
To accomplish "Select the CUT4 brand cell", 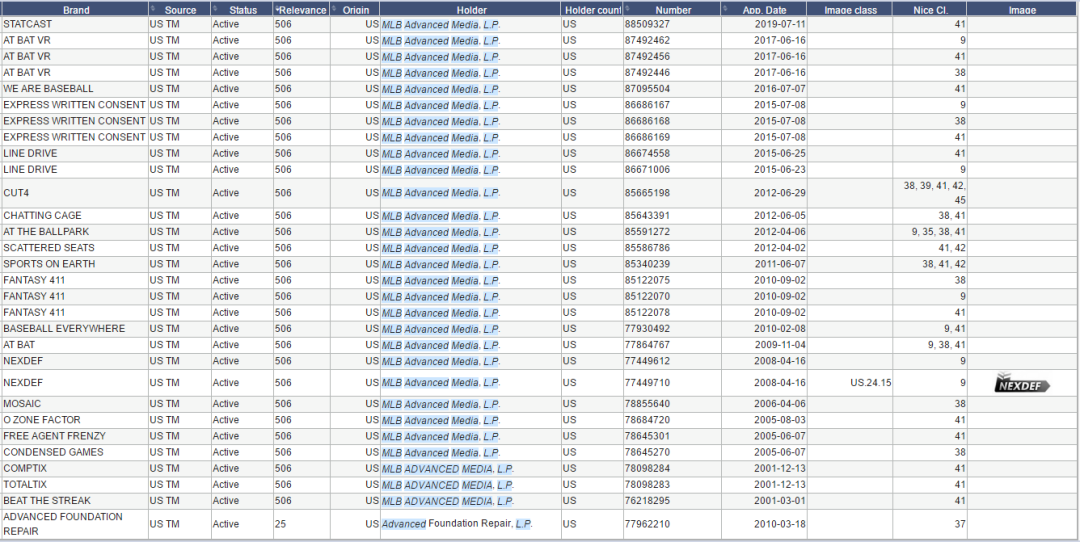I will [x=74, y=193].
